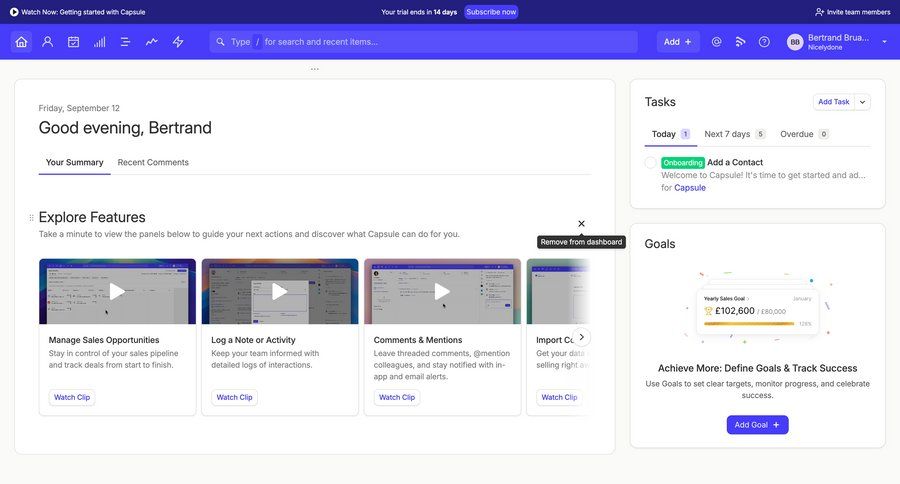Click the Subscribe now button
Image resolution: width=900 pixels, height=484 pixels.
[491, 12]
